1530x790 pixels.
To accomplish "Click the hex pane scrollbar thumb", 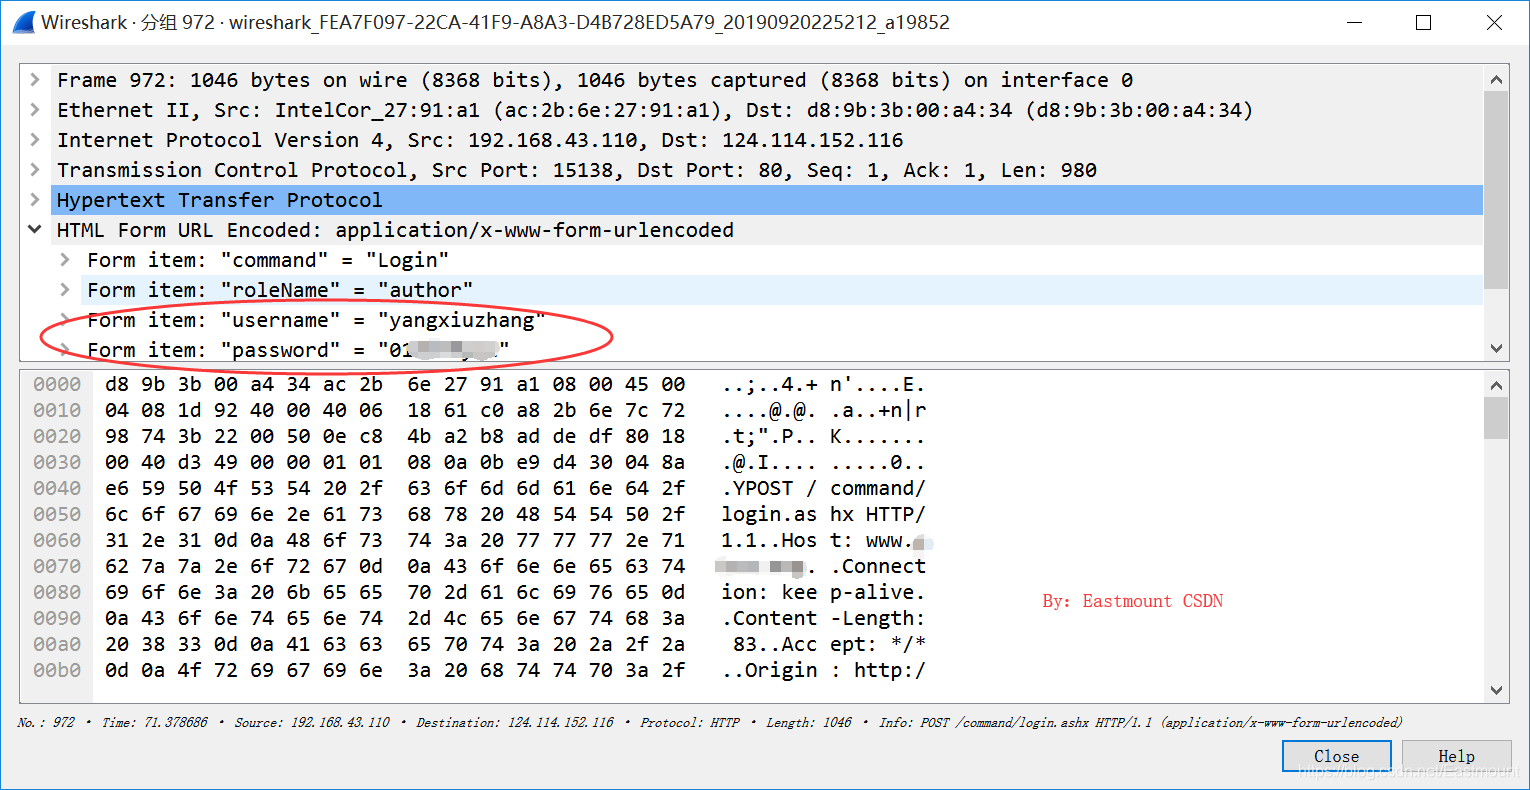I will 1496,418.
